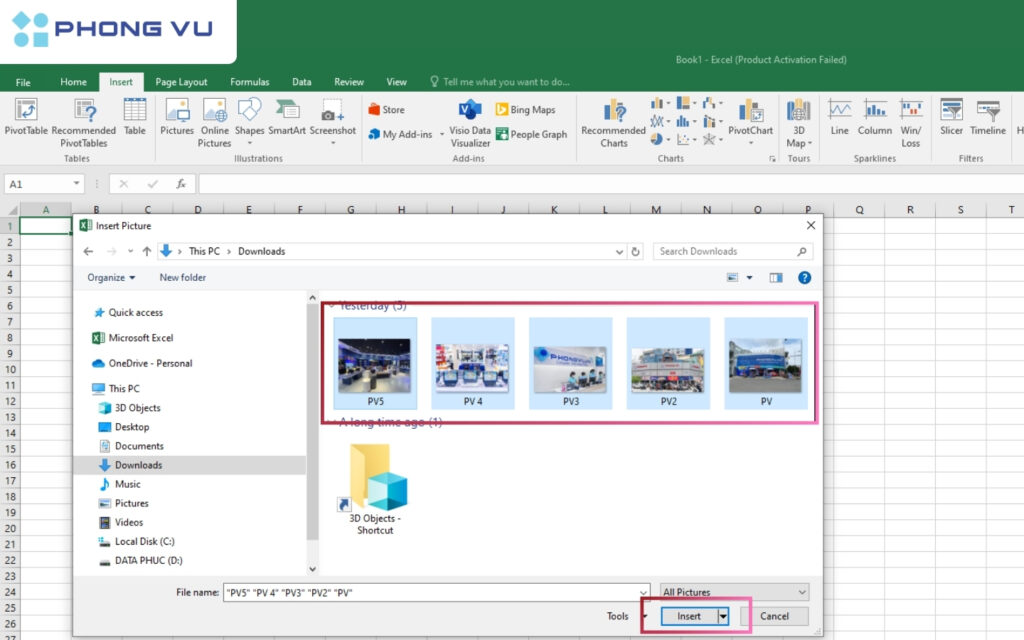Click the Cancel button
The width and height of the screenshot is (1024, 640).
point(775,616)
